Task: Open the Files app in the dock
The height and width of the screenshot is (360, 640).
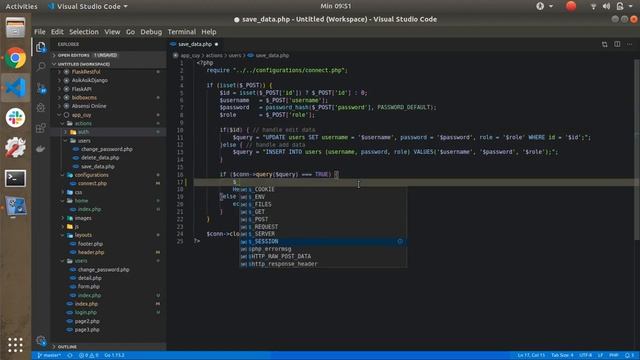Action: click(16, 29)
